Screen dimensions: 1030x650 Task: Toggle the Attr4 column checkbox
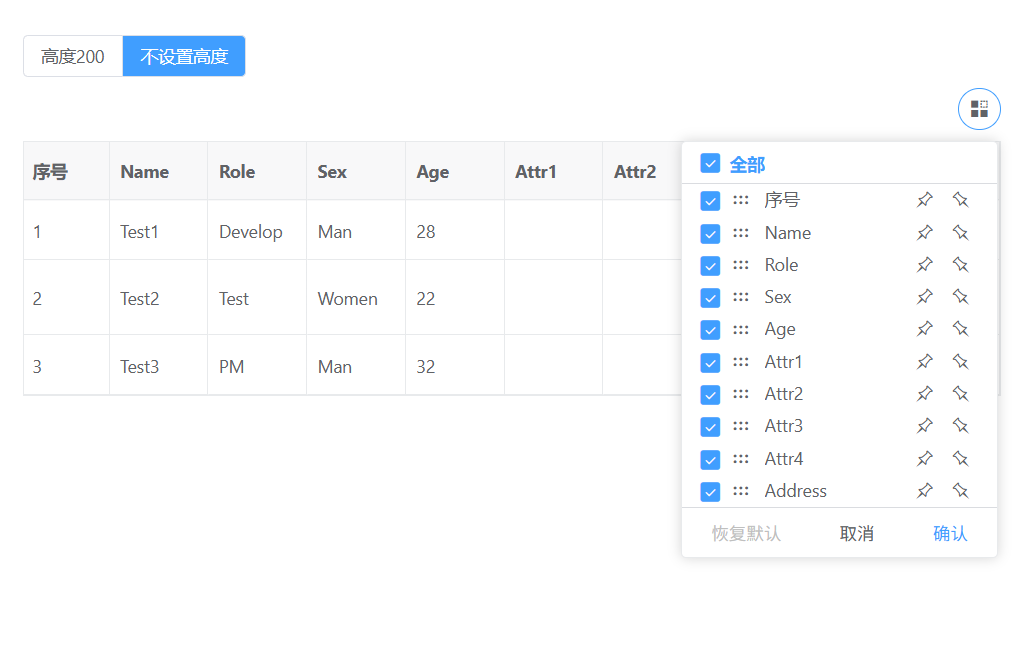point(710,459)
